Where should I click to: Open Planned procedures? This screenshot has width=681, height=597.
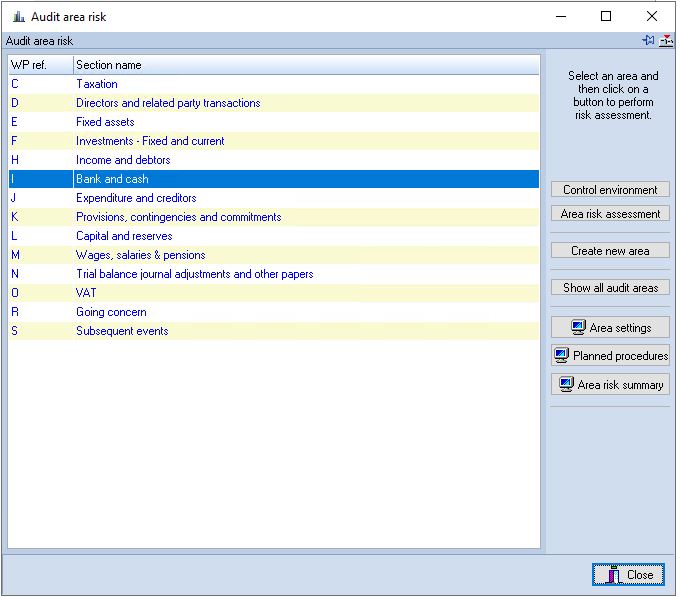(610, 356)
